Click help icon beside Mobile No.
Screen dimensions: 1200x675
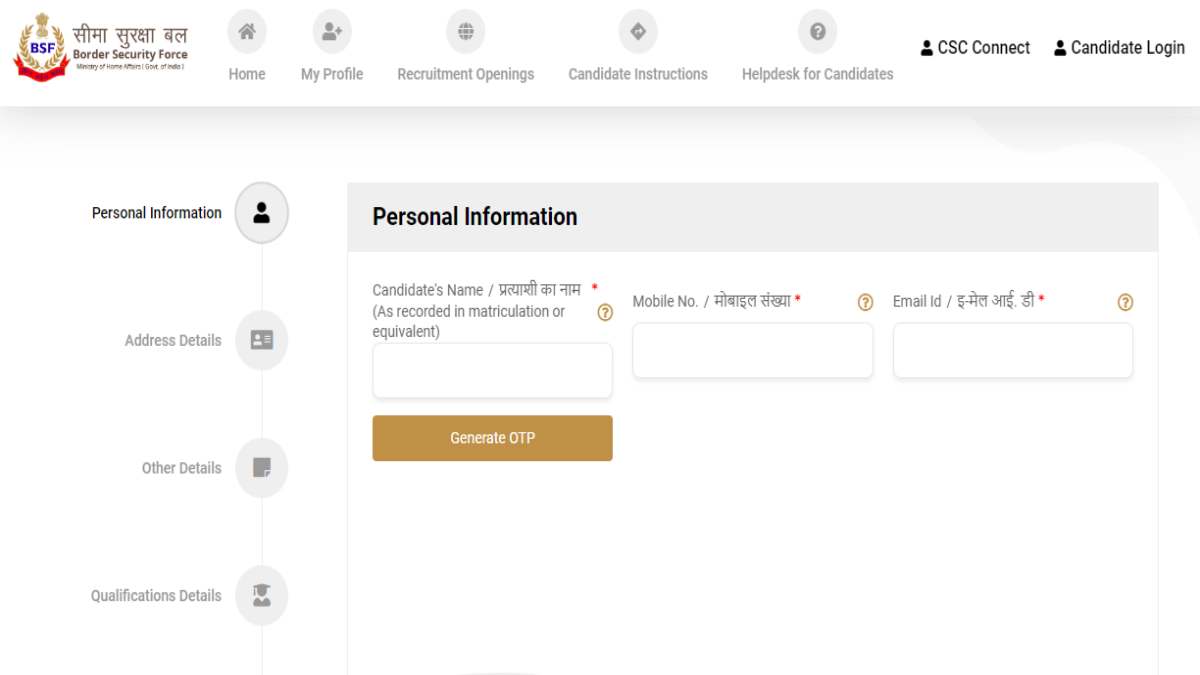click(866, 302)
